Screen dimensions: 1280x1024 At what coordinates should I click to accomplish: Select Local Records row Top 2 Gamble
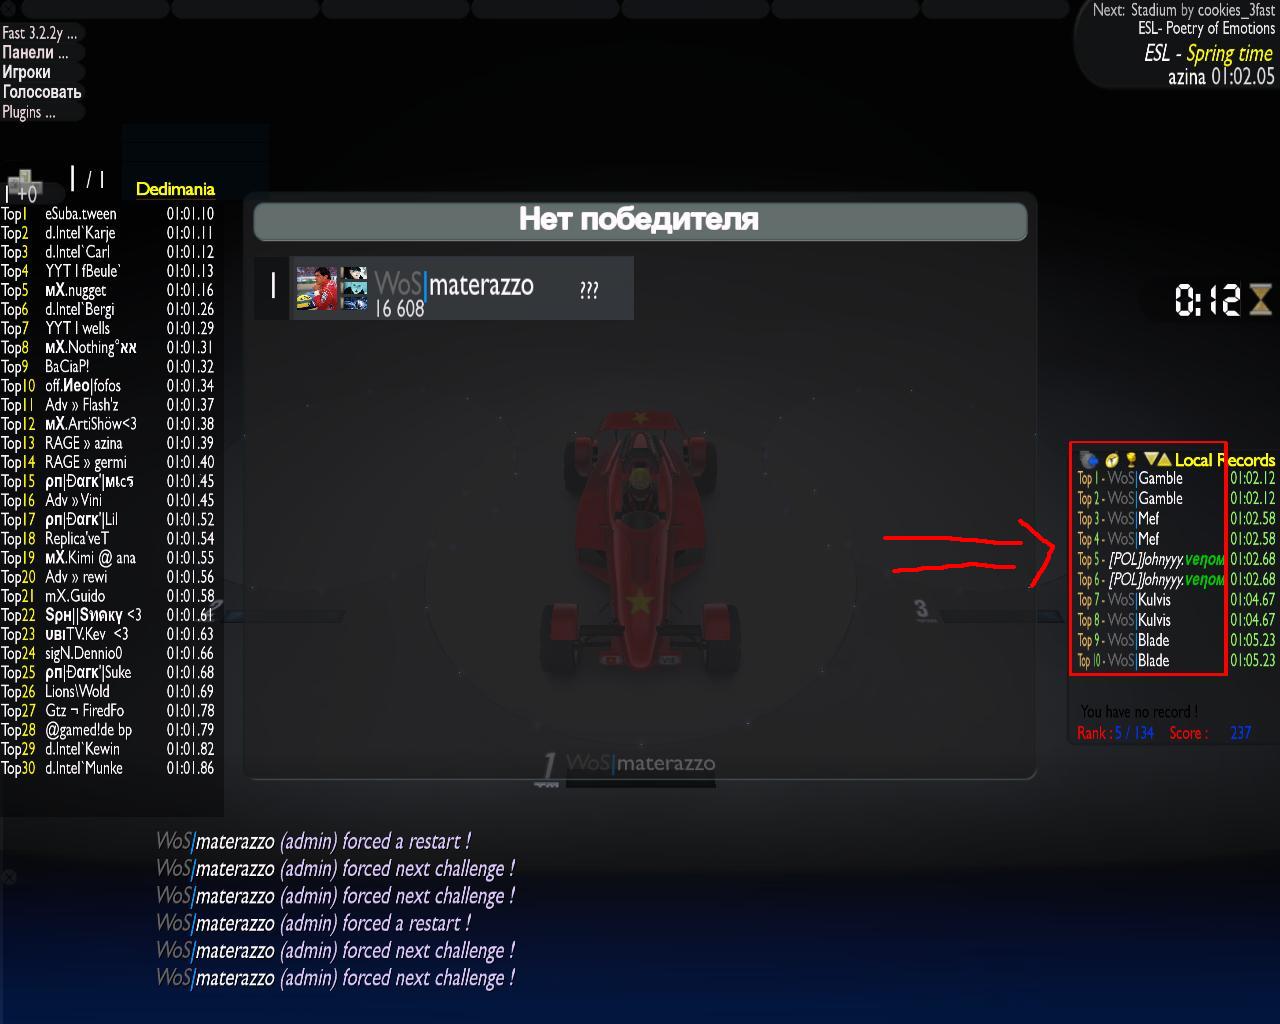(x=1176, y=498)
